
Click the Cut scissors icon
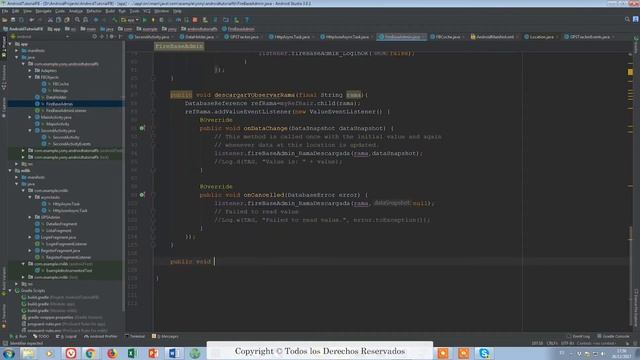pyautogui.click(x=50, y=20)
